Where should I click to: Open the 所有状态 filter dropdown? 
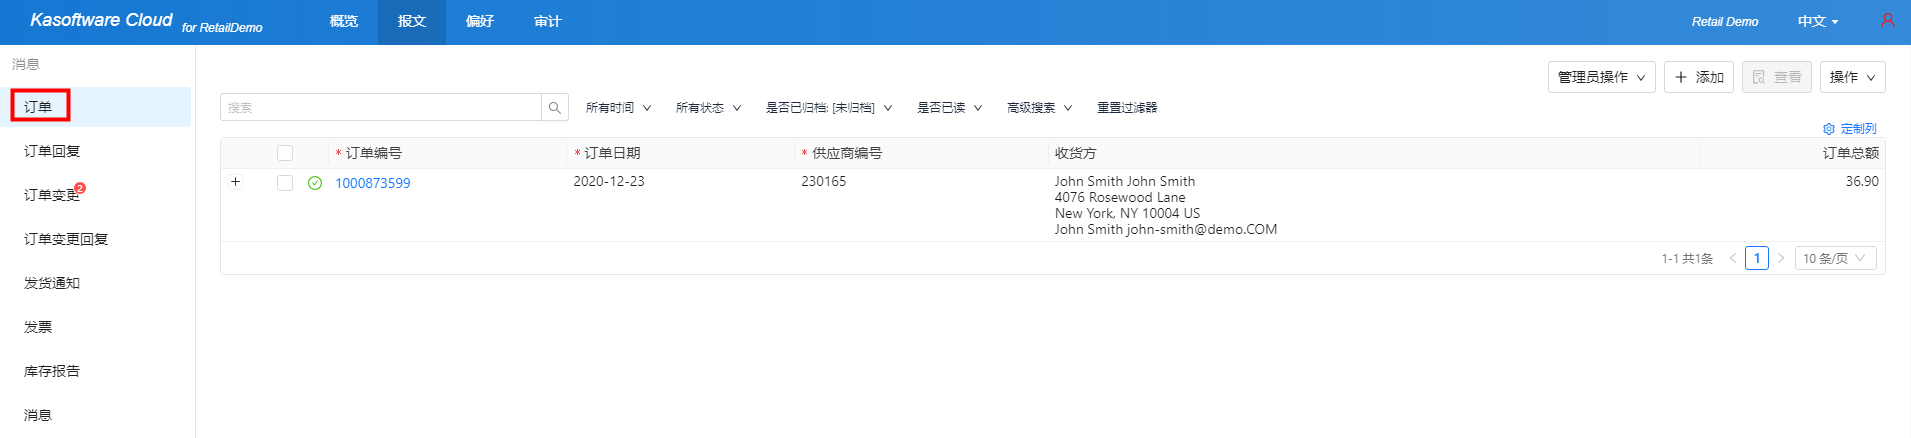[x=708, y=108]
